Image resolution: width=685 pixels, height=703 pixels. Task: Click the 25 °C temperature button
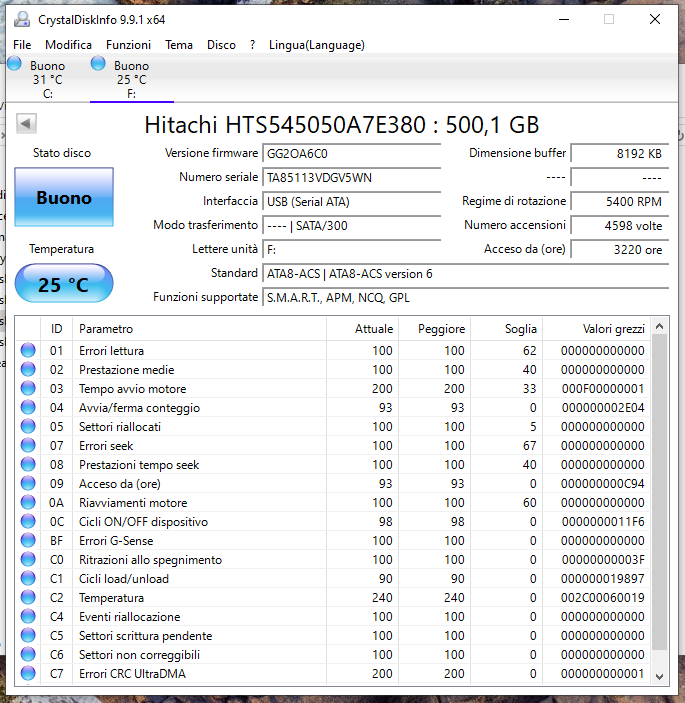click(64, 284)
